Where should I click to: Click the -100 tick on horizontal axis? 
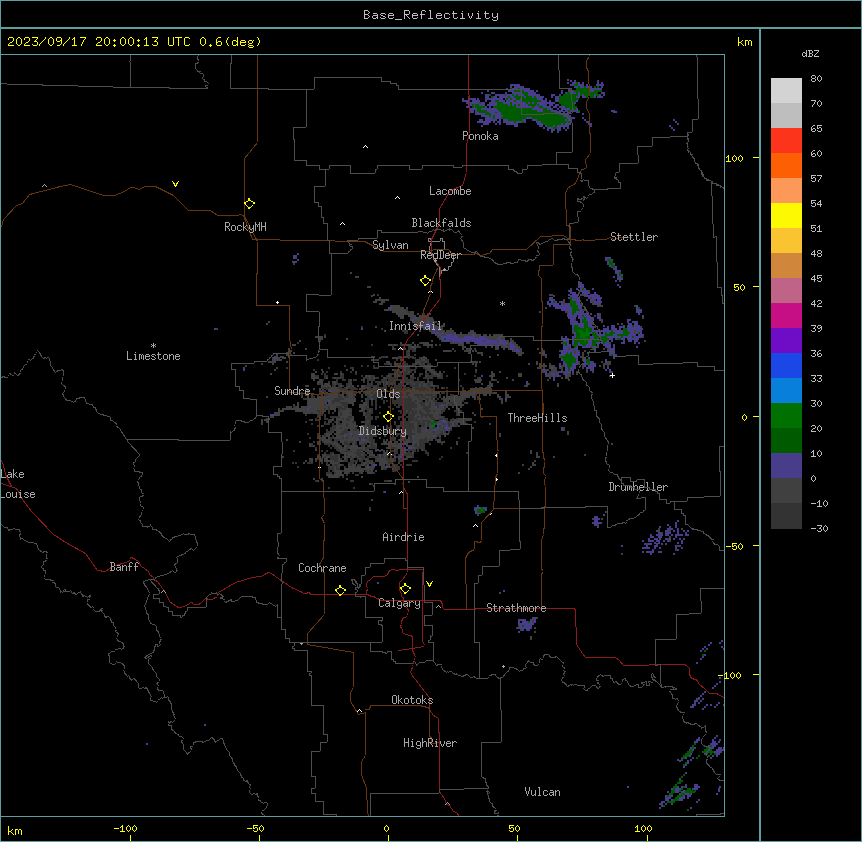[125, 828]
